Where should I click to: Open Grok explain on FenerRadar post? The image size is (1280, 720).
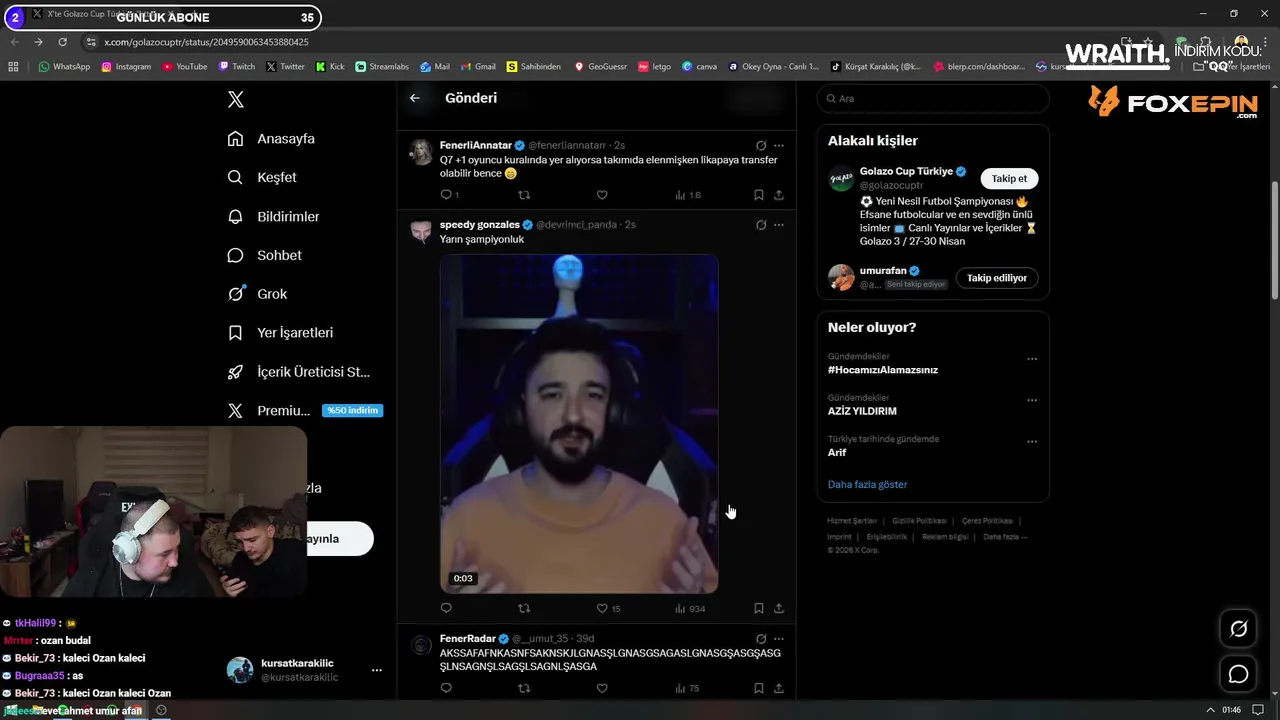click(761, 638)
